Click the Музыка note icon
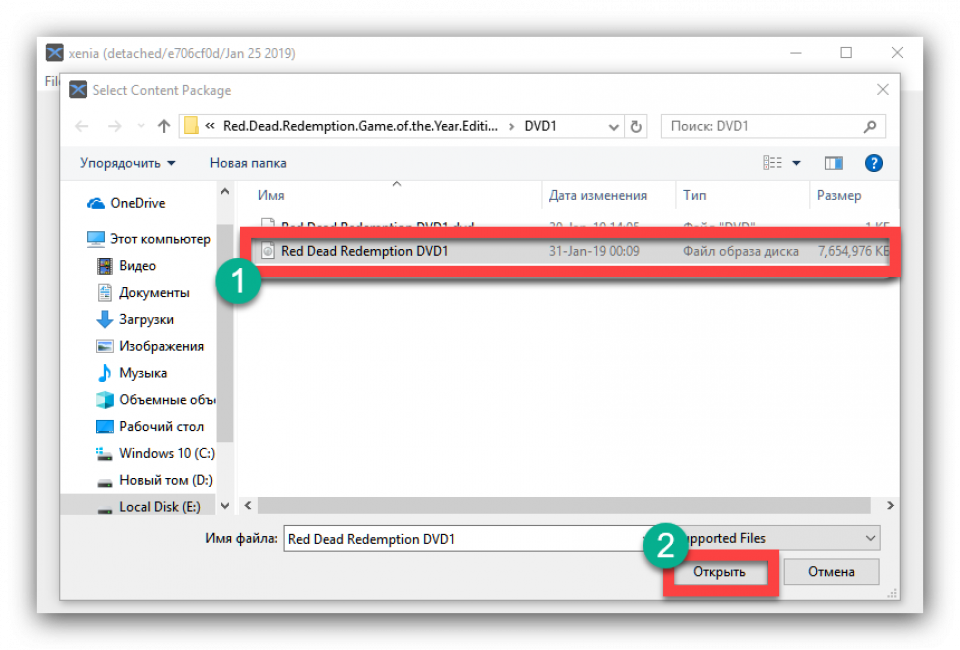The image size is (960, 650). pyautogui.click(x=105, y=373)
